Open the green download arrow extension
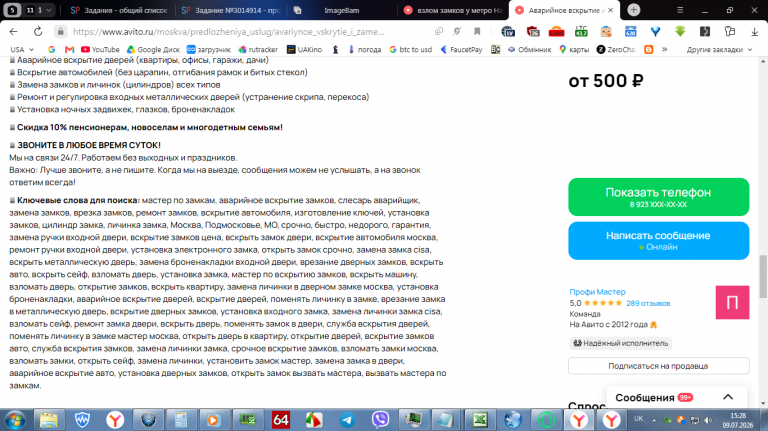The height and width of the screenshot is (431, 768). 680,32
